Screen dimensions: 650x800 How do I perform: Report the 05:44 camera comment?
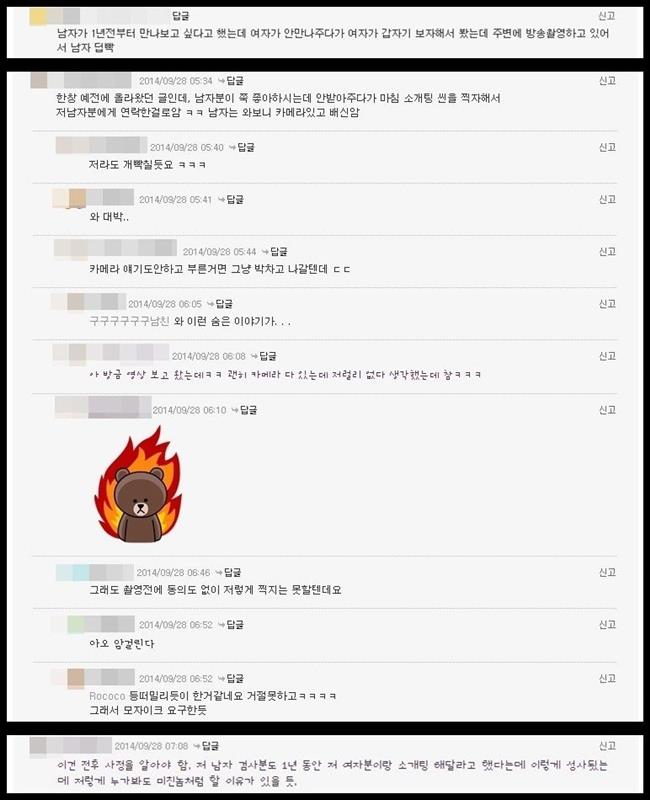click(x=607, y=252)
